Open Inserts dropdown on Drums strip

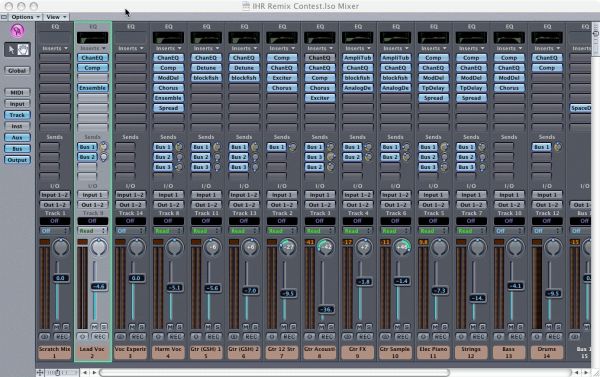[x=547, y=48]
